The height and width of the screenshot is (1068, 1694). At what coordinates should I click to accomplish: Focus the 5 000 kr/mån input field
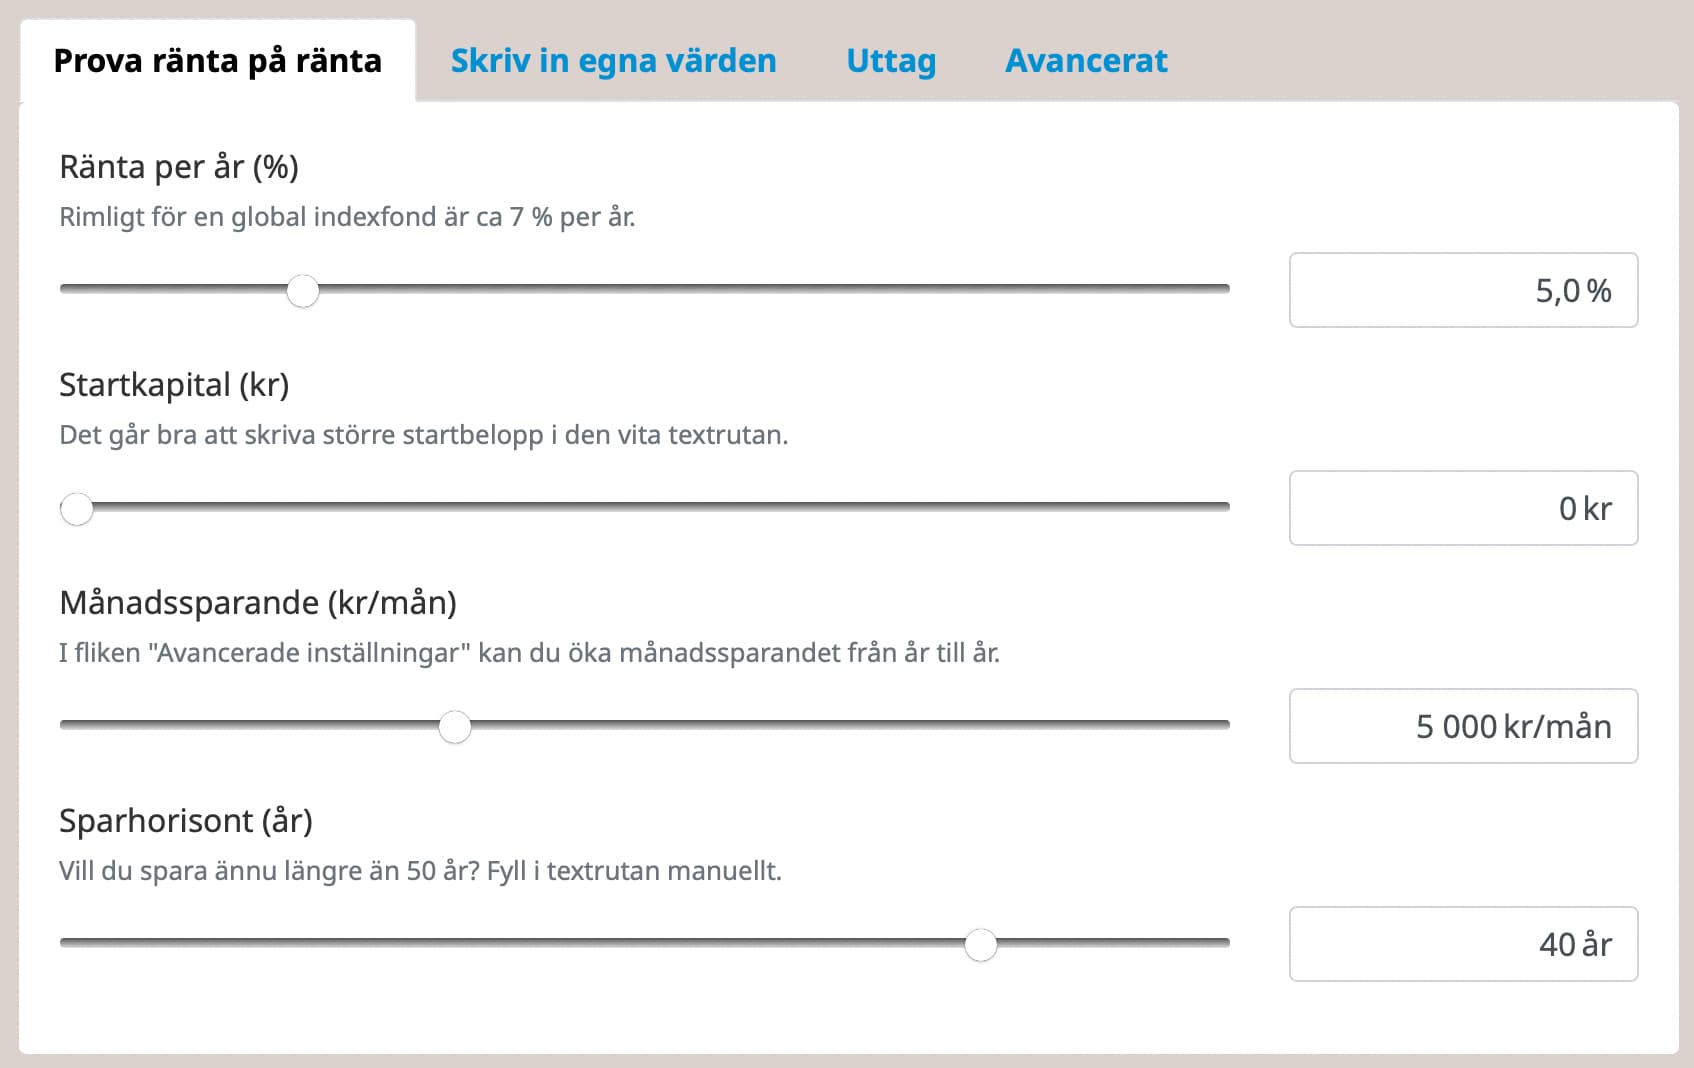[1463, 727]
